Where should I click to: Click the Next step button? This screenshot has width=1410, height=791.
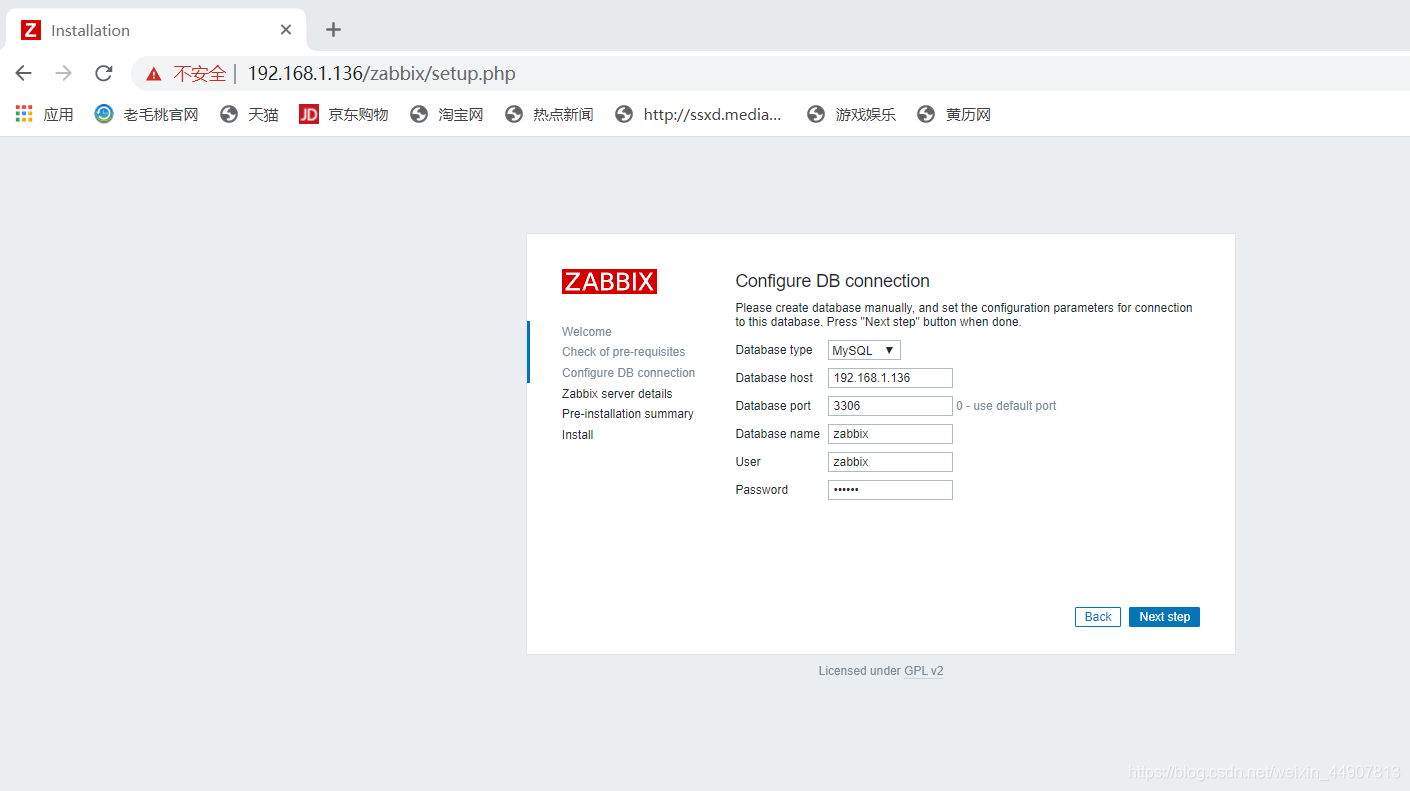coord(1164,617)
